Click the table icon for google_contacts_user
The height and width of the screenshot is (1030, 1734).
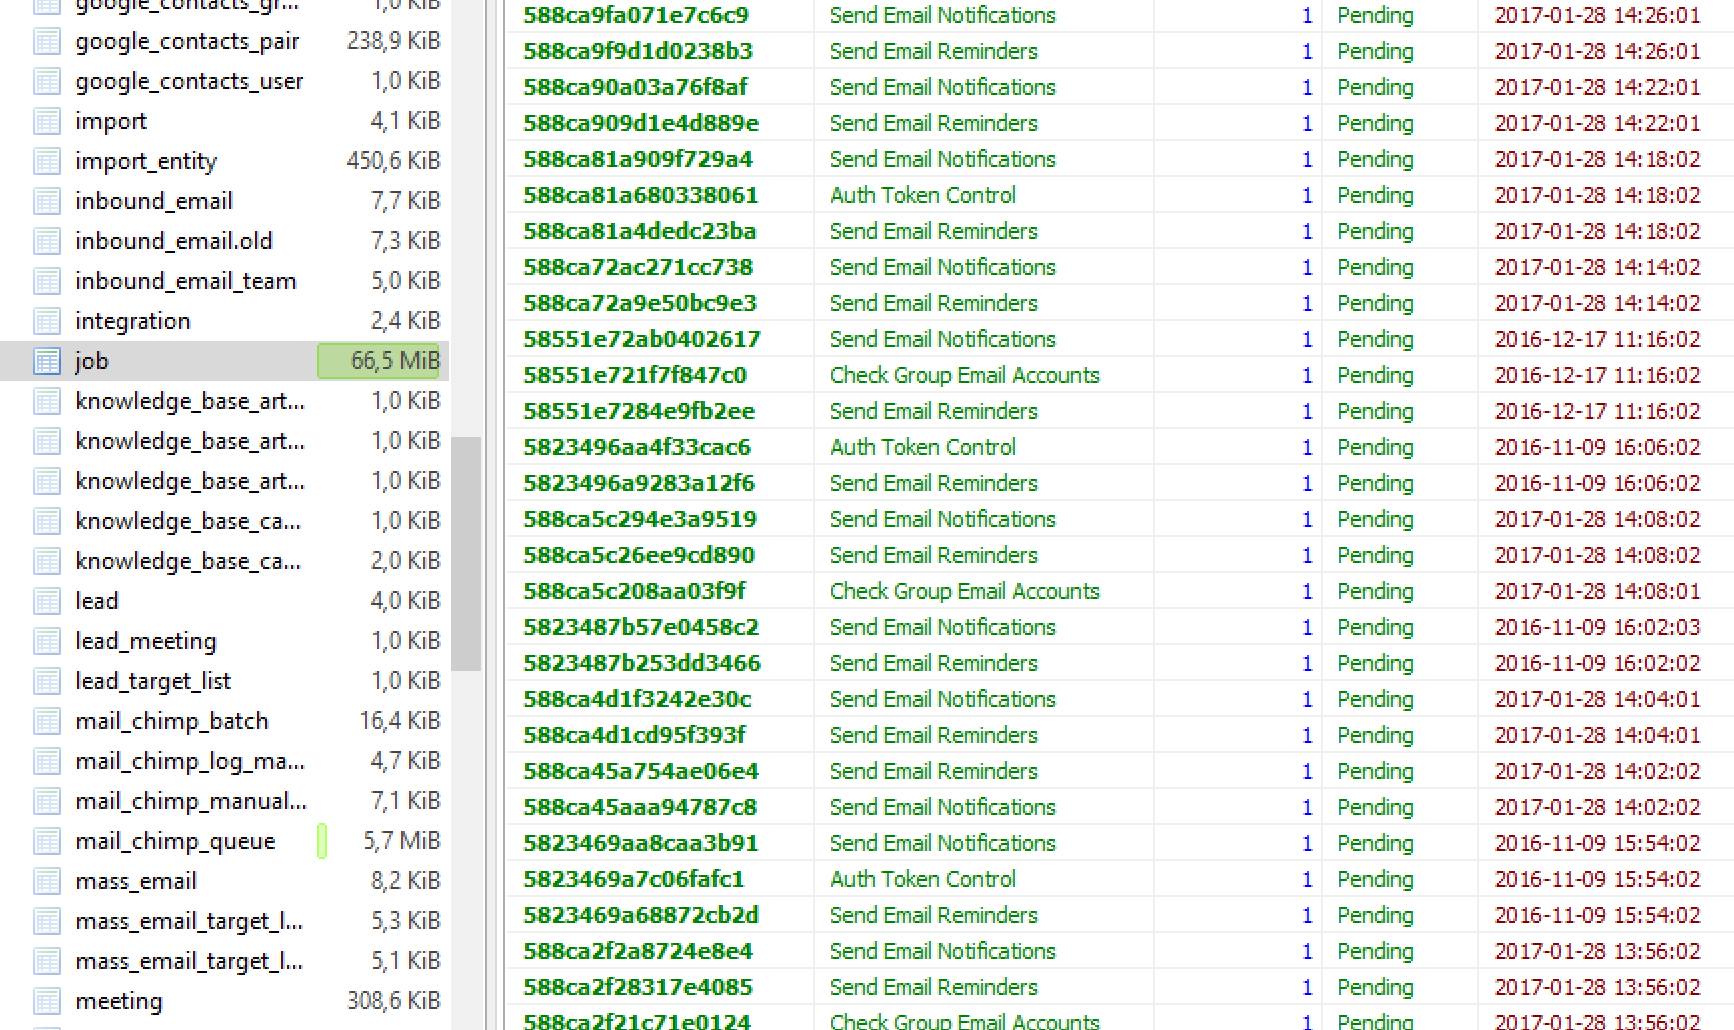[47, 80]
